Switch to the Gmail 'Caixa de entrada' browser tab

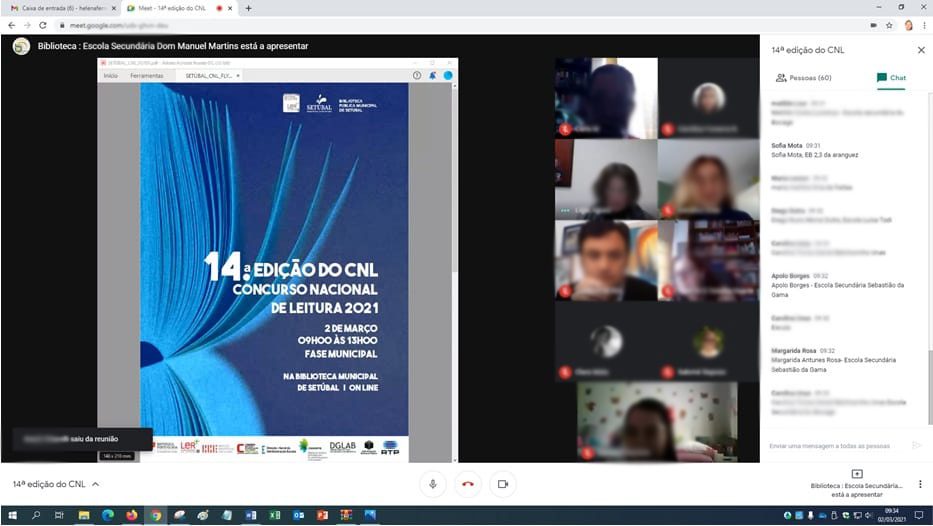[x=60, y=8]
